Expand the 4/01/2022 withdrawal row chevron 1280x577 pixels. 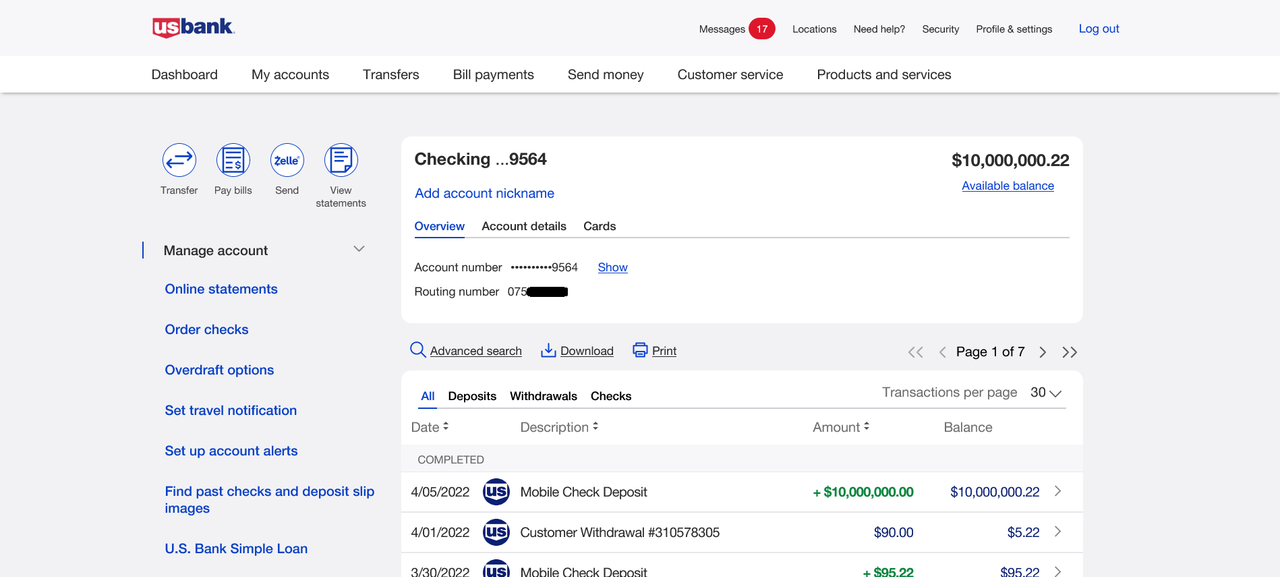tap(1058, 531)
